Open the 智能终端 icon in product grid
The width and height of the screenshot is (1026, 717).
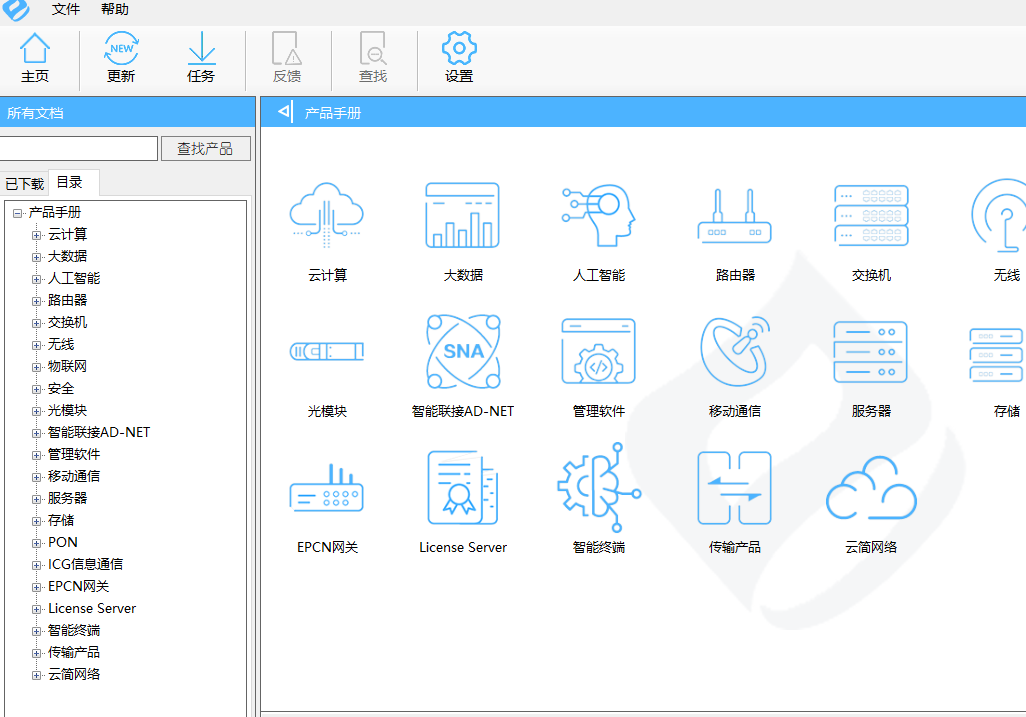(x=599, y=488)
